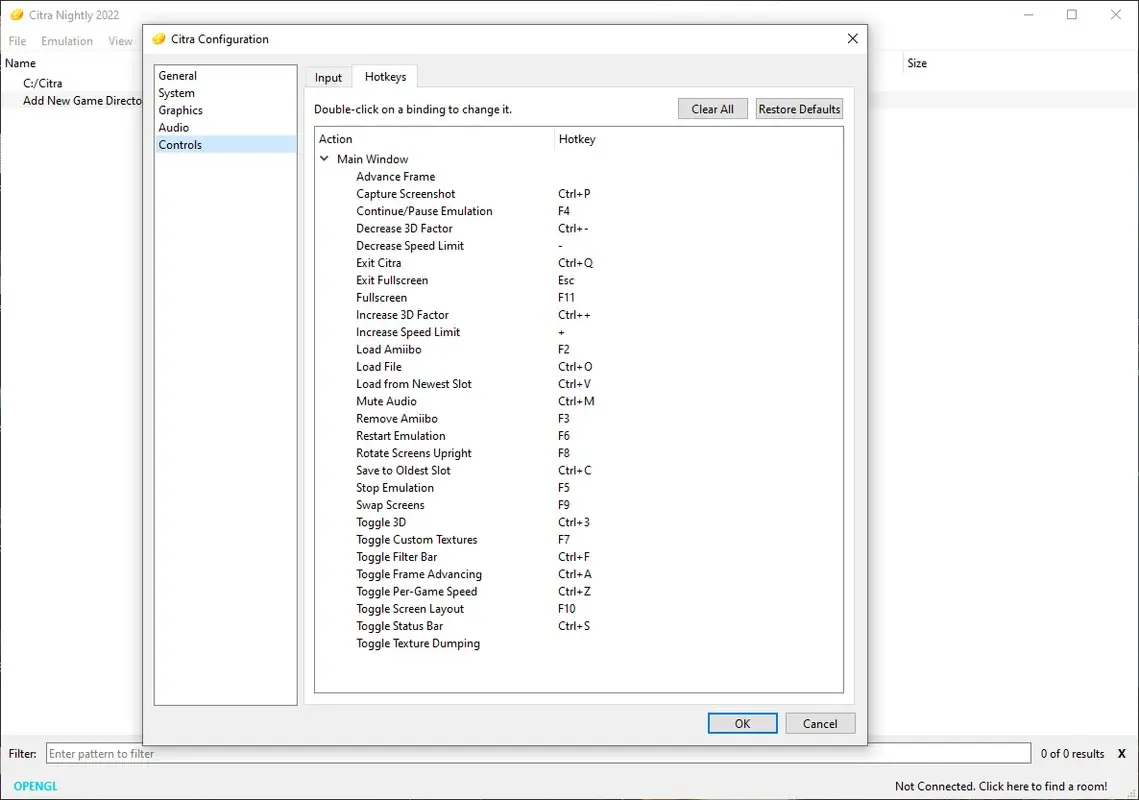
Task: Select the Audio settings category
Action: [173, 127]
